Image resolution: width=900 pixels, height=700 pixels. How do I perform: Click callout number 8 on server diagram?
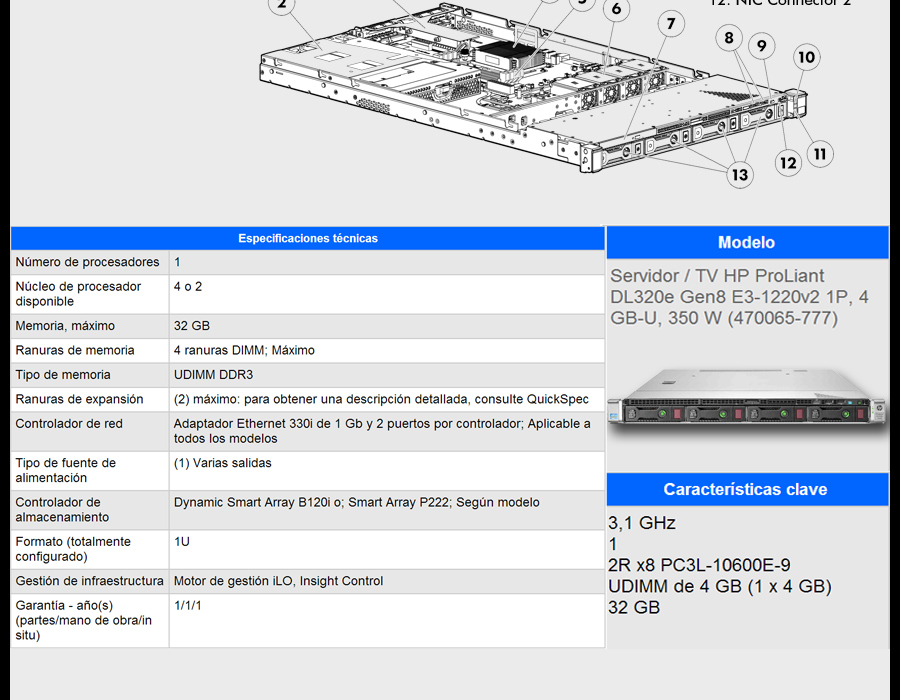(729, 38)
